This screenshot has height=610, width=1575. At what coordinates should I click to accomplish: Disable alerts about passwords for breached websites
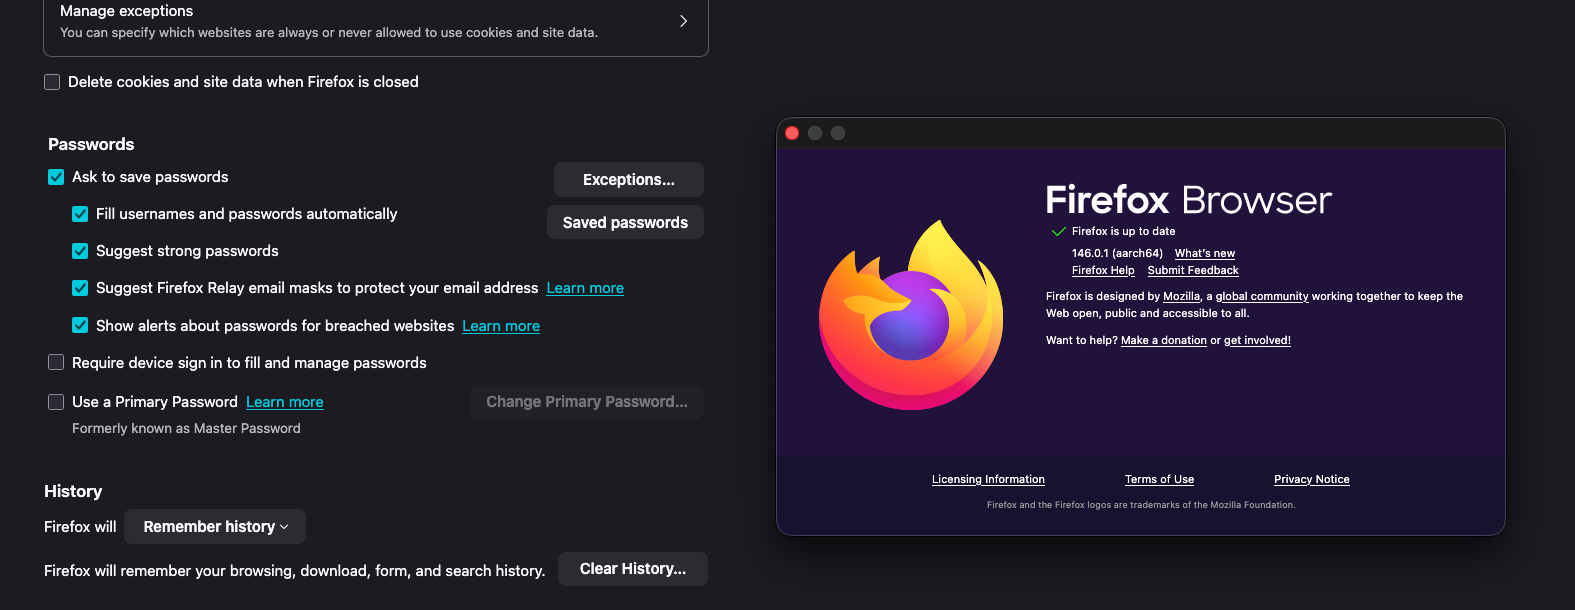[x=80, y=326]
